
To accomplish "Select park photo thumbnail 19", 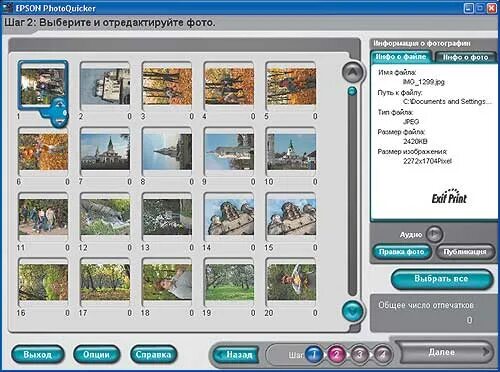I will click(x=229, y=283).
